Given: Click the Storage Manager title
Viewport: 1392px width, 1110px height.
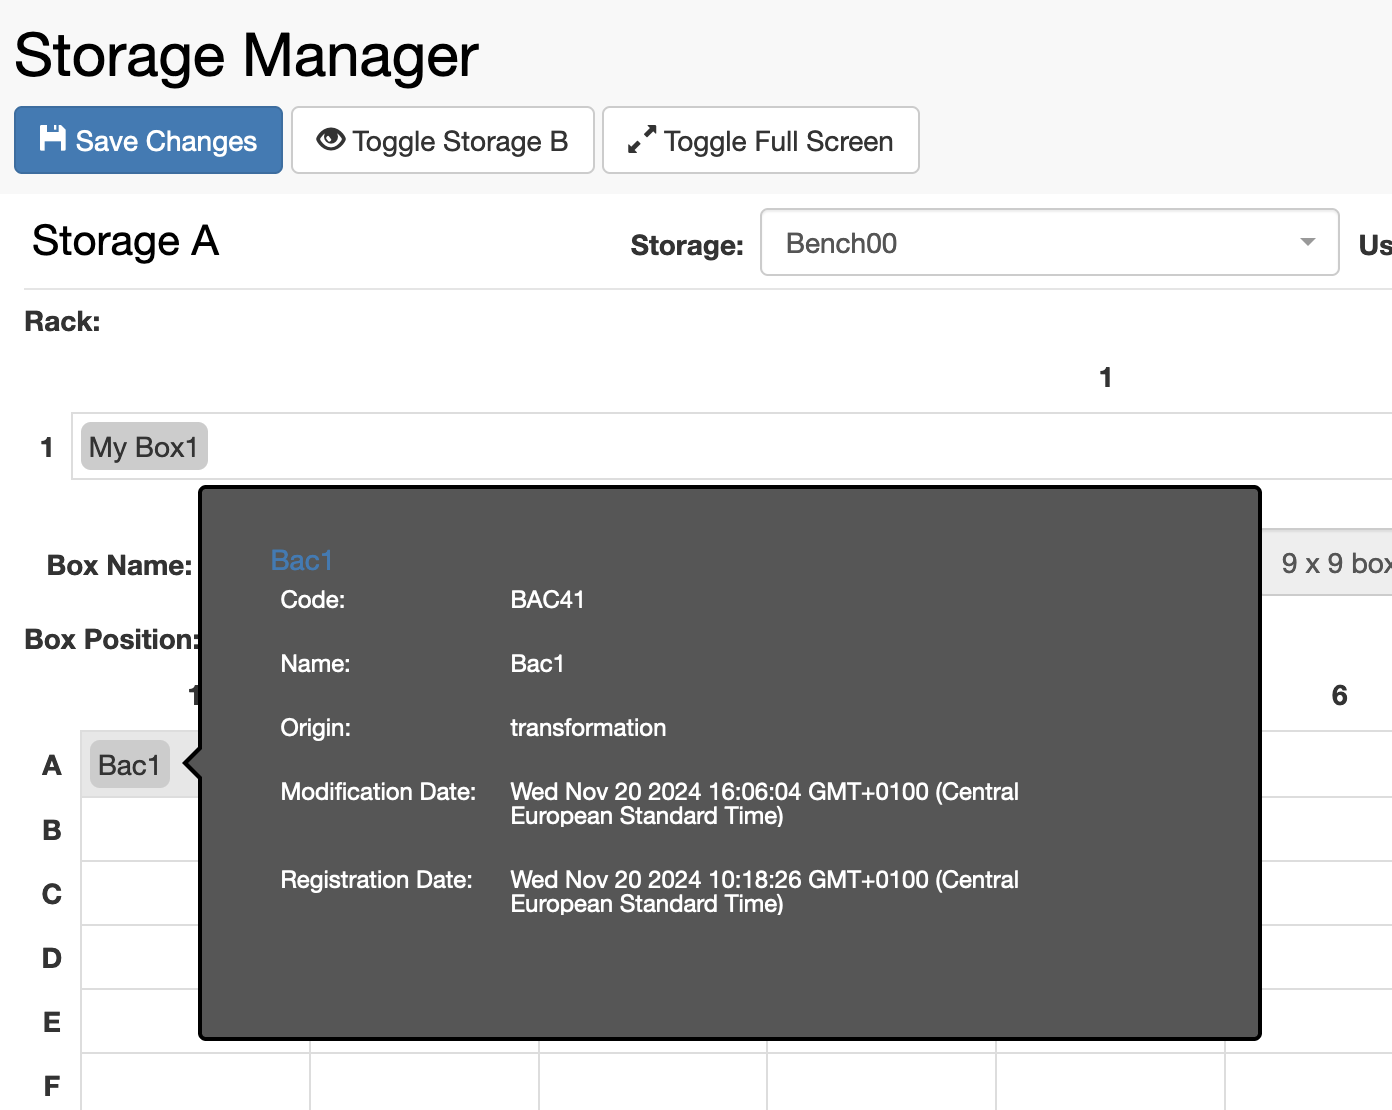Looking at the screenshot, I should [247, 55].
